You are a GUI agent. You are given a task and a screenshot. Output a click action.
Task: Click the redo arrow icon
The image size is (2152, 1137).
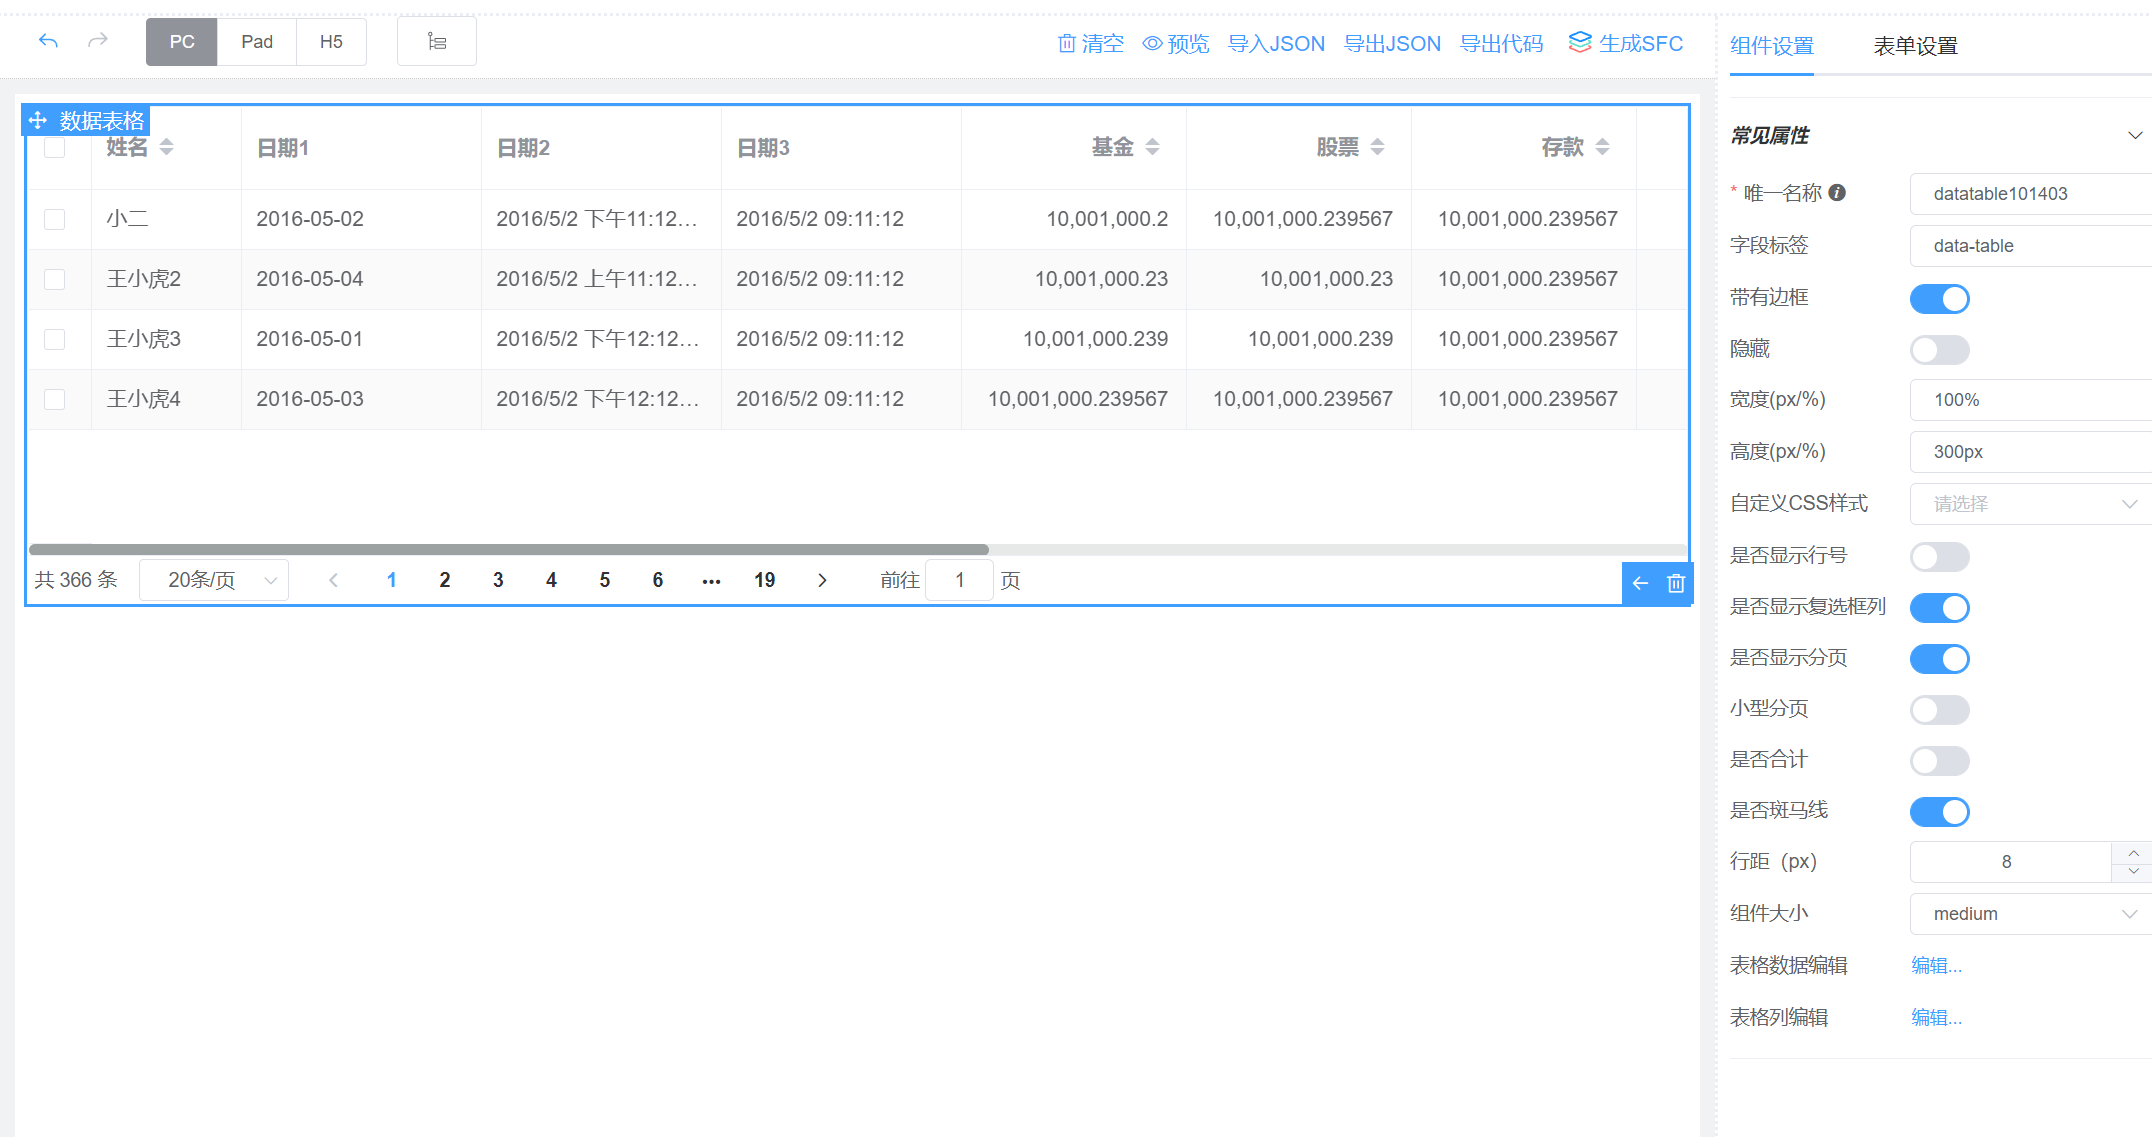pos(97,41)
